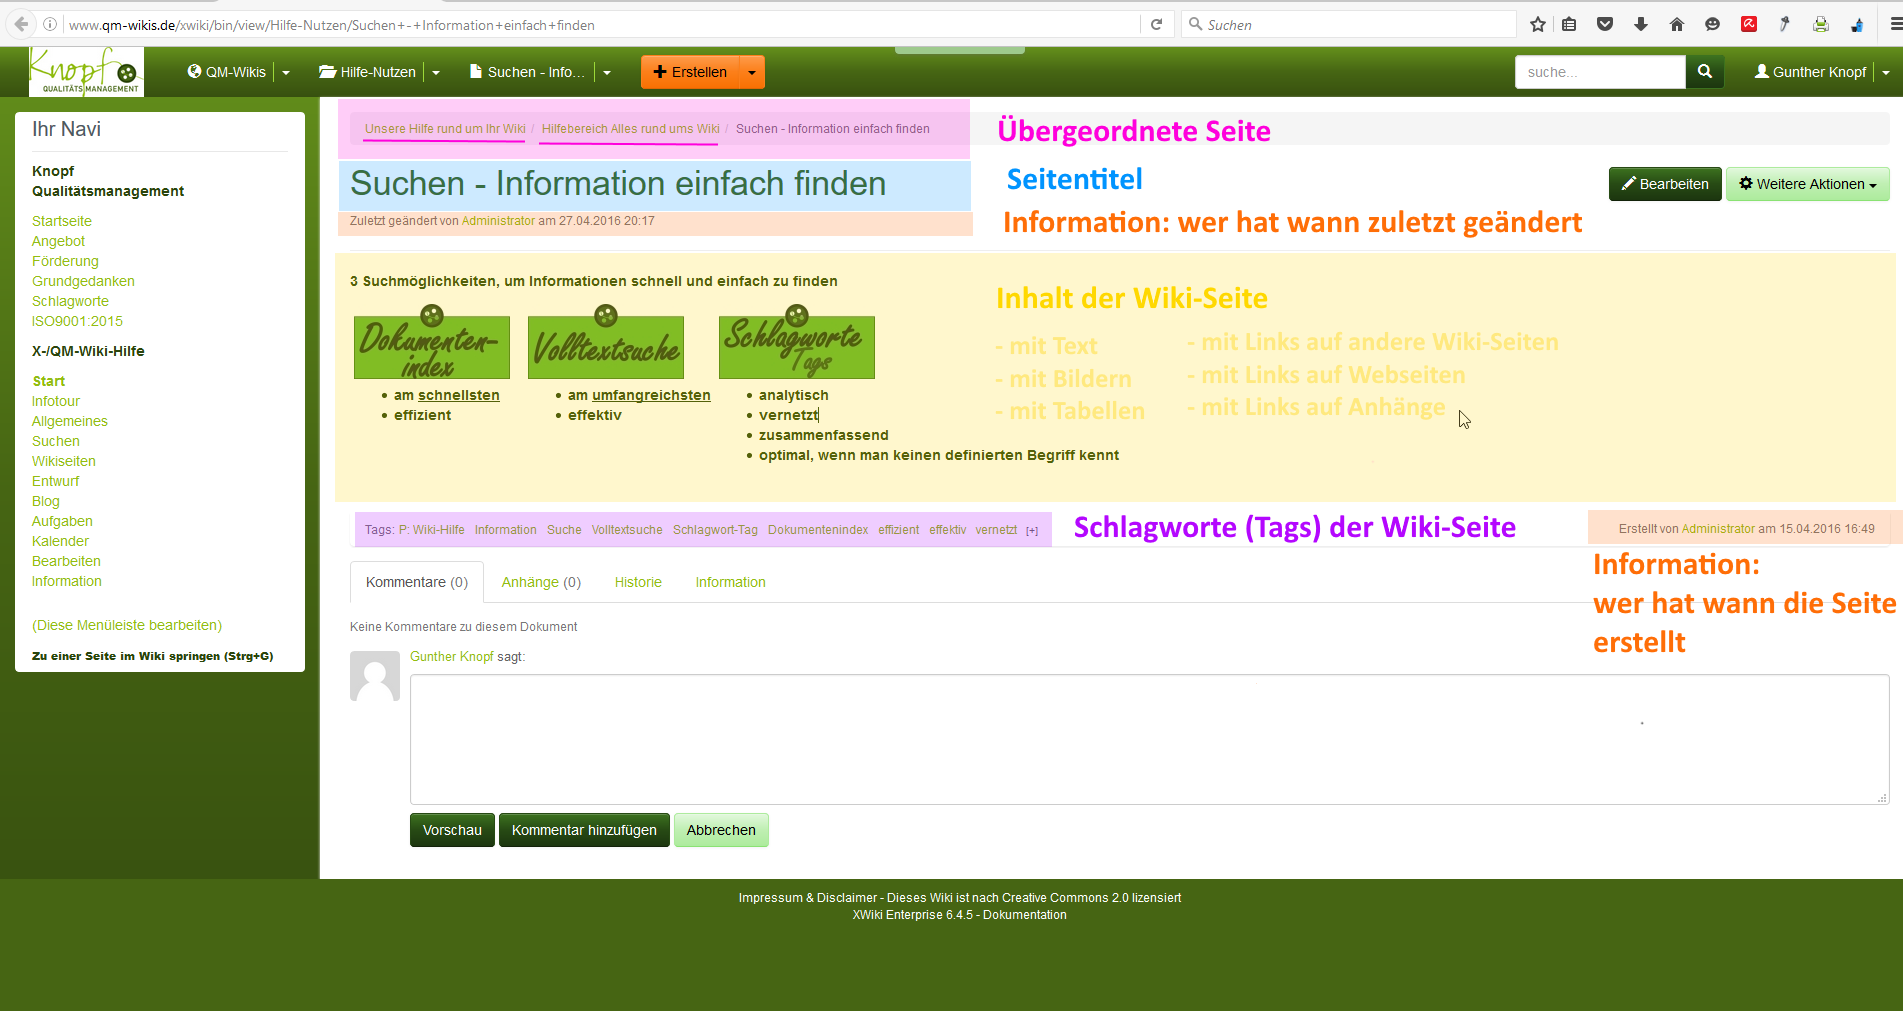This screenshot has width=1903, height=1011.
Task: Switch to the Historie tab
Action: (x=638, y=582)
